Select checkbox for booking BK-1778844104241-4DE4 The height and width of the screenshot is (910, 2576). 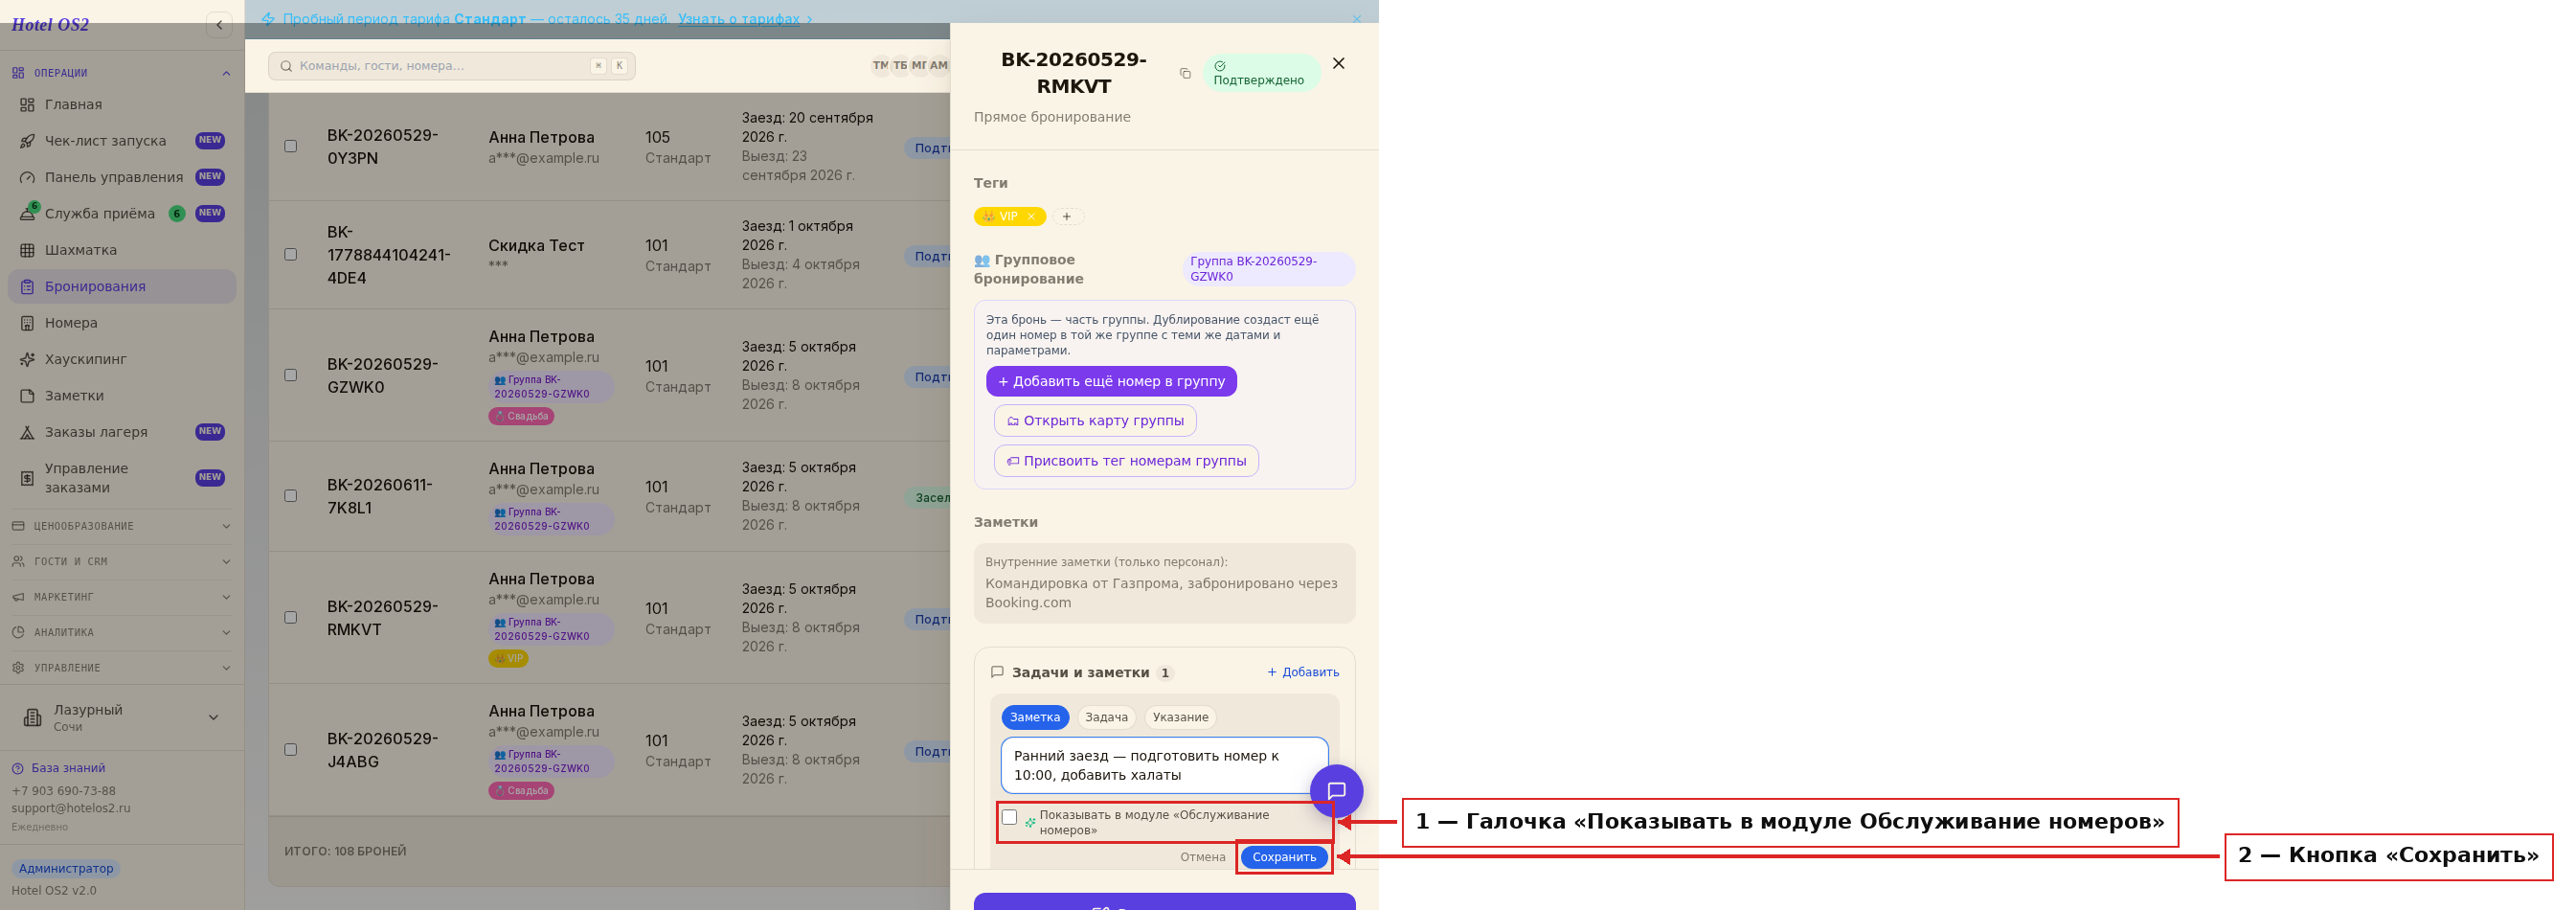(x=291, y=255)
